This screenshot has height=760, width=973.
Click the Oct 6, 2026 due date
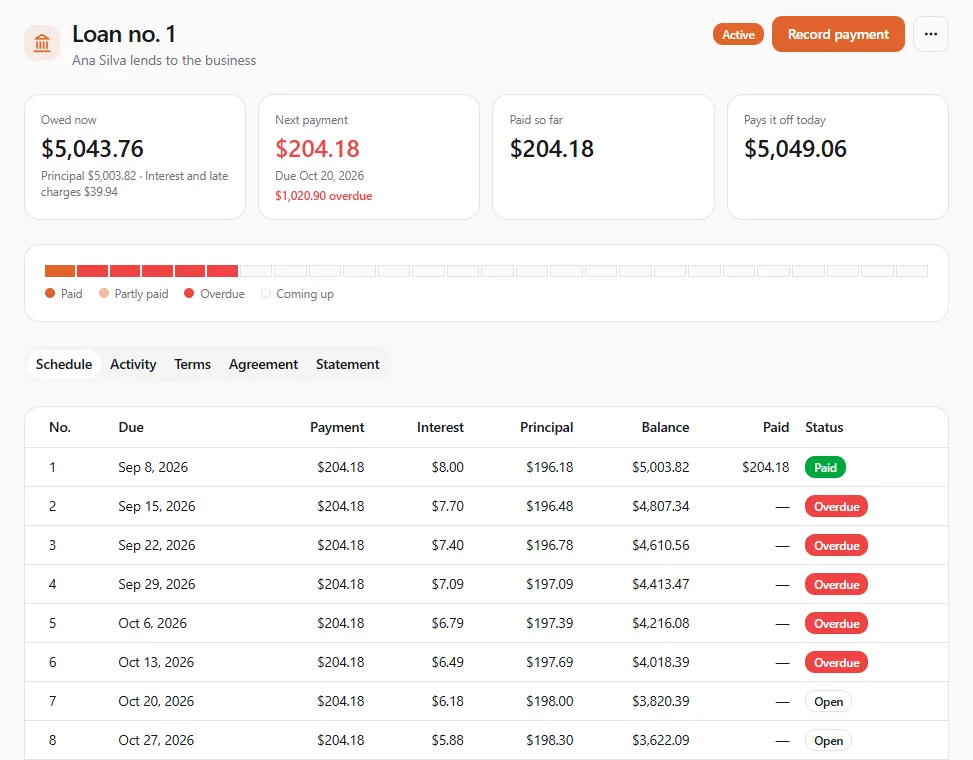(x=152, y=624)
